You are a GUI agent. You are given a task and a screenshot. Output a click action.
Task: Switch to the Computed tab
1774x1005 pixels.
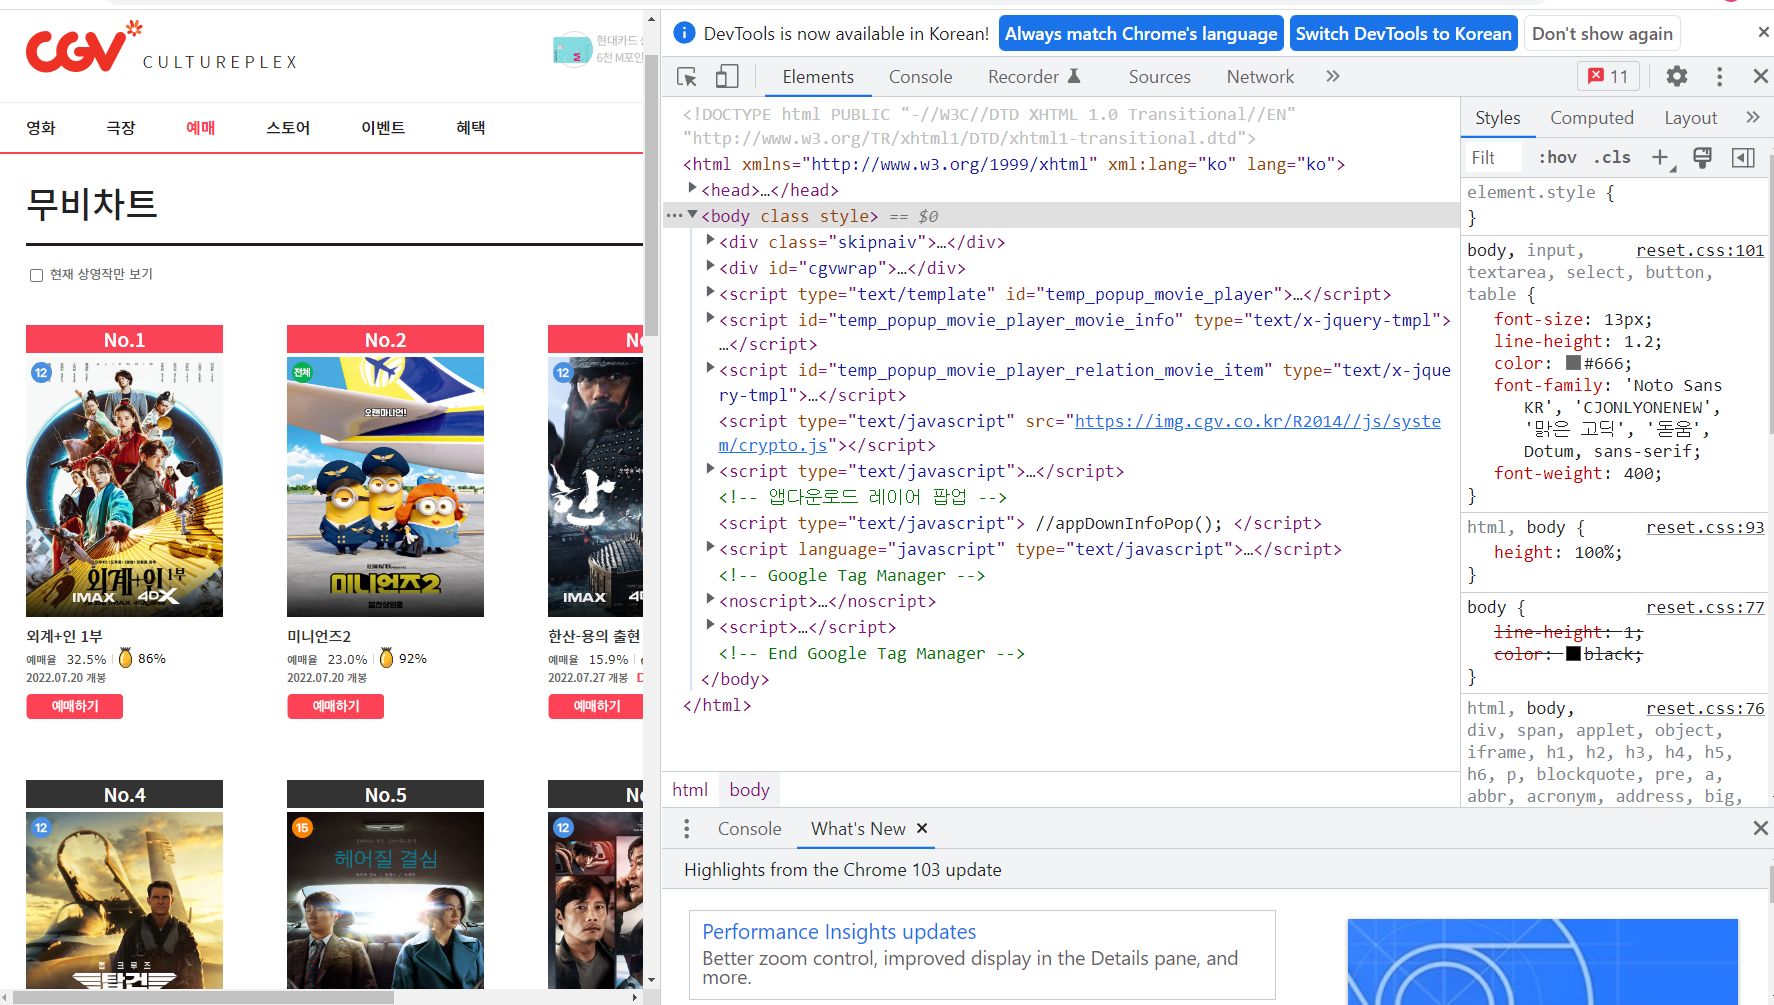click(1591, 118)
